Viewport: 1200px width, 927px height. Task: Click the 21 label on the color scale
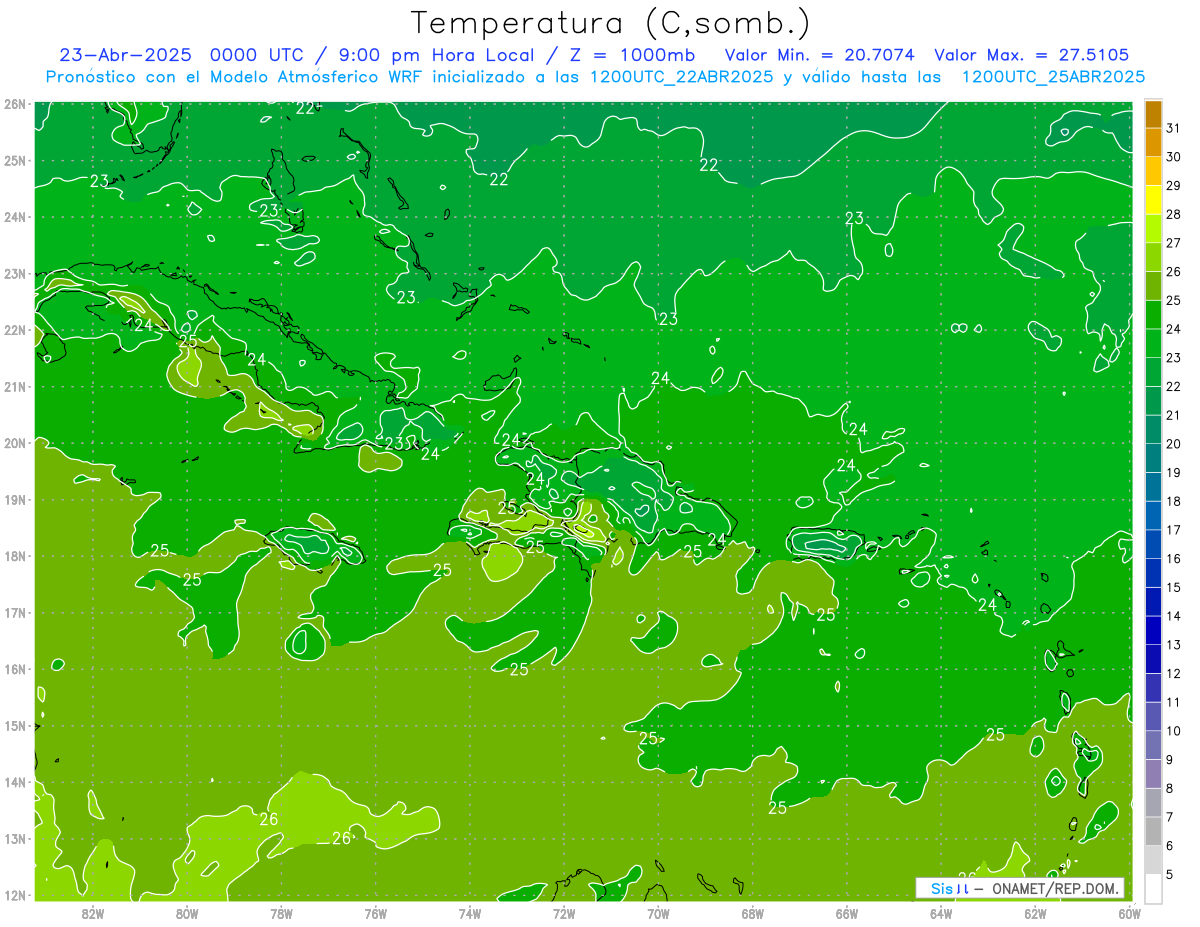coord(1174,415)
